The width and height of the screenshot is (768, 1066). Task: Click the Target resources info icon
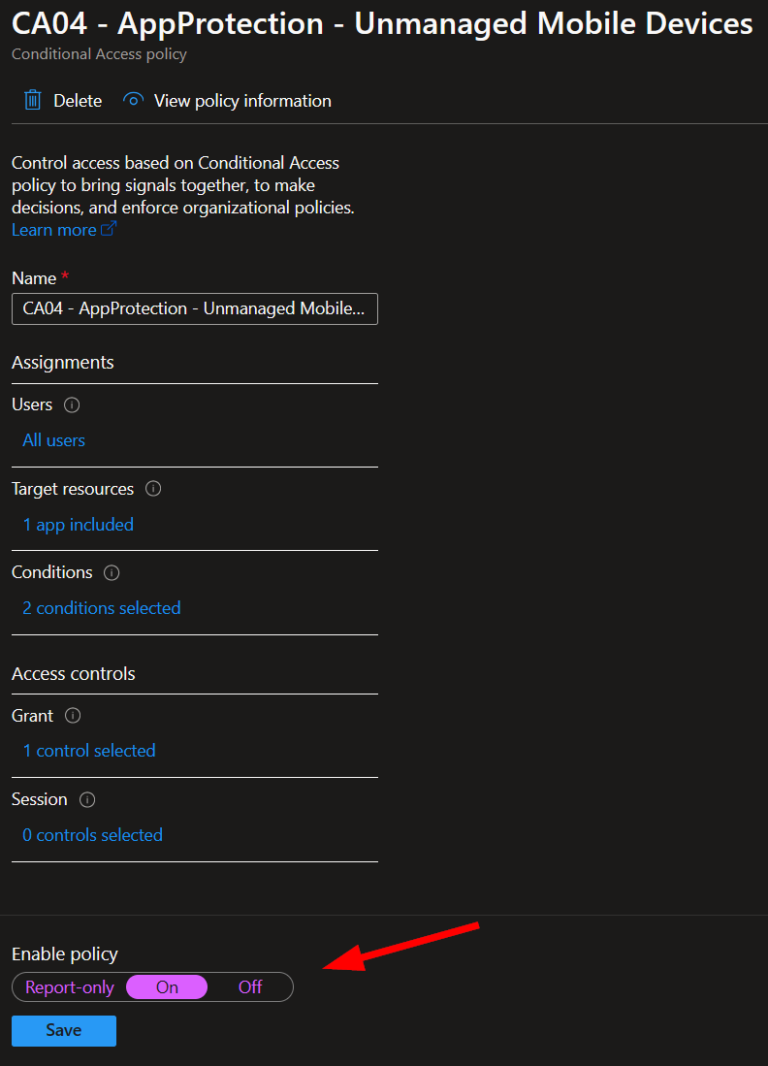pos(152,489)
